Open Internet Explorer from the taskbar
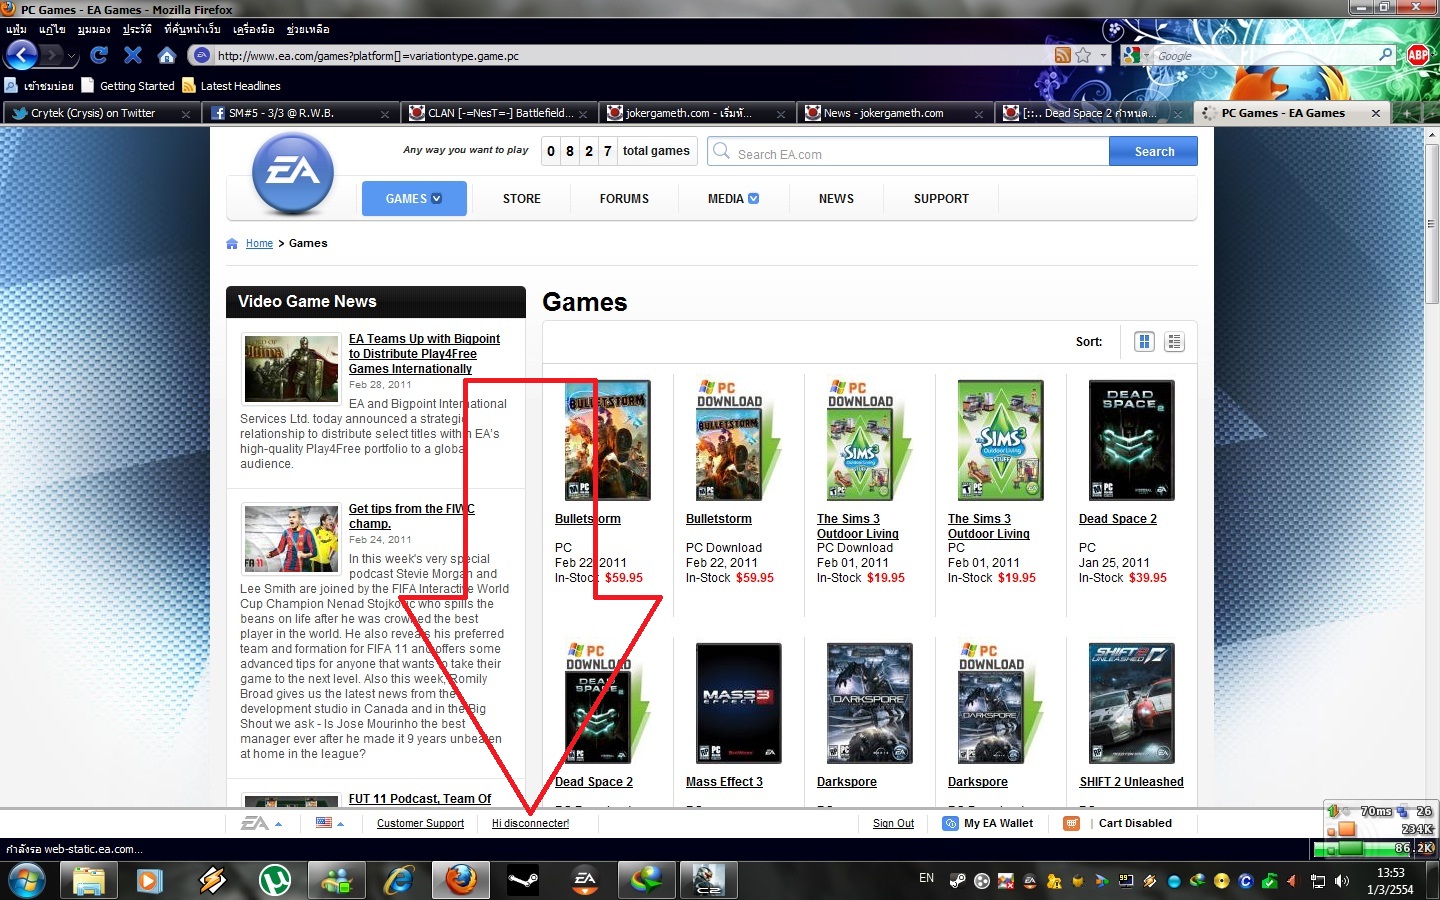This screenshot has height=900, width=1440. click(x=398, y=881)
